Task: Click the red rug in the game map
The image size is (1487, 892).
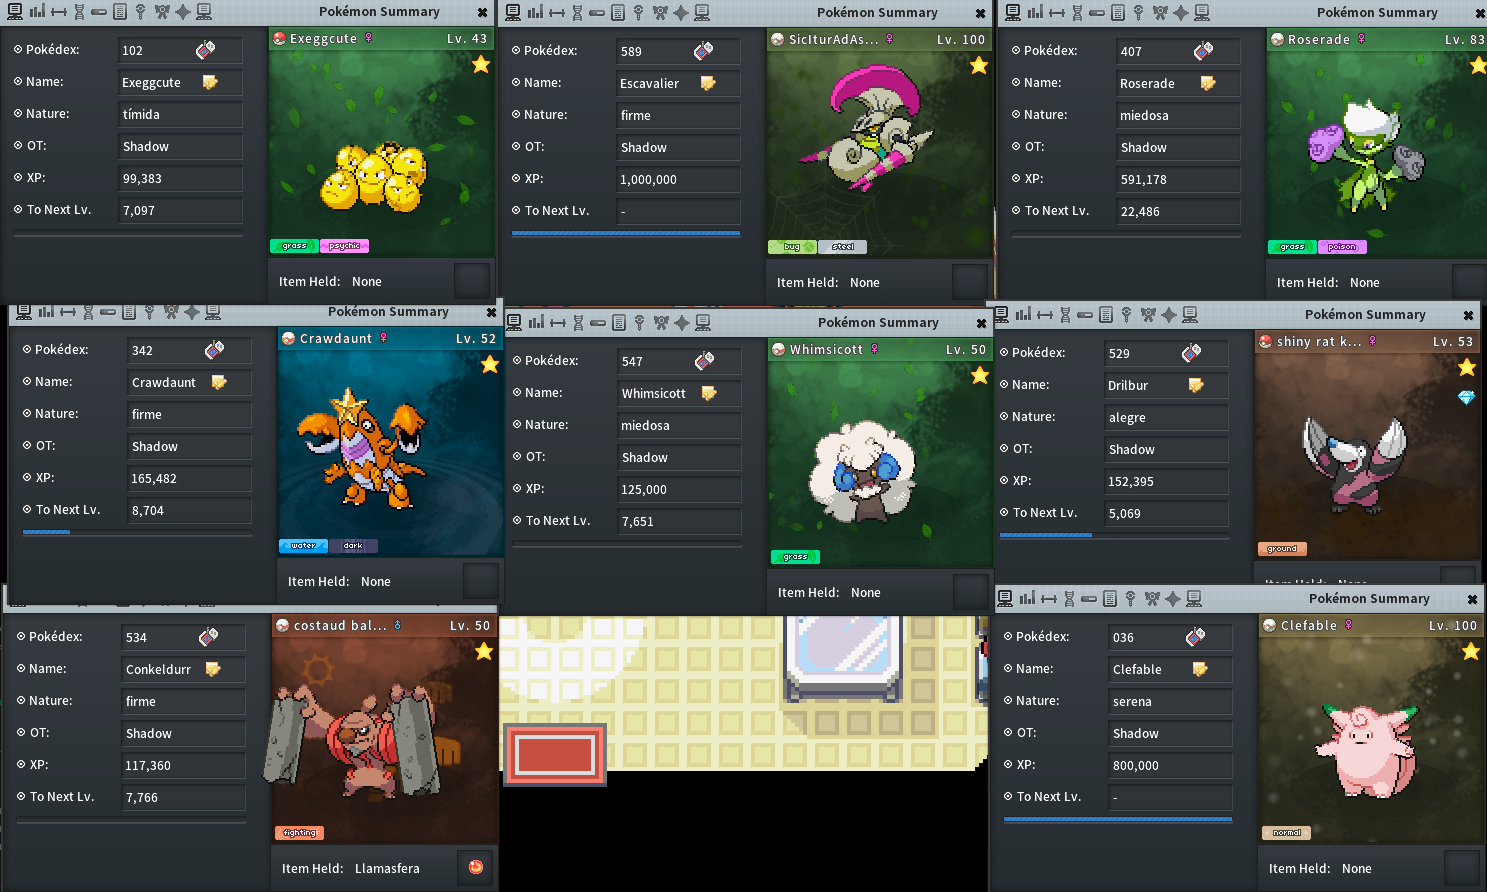Action: pyautogui.click(x=555, y=754)
